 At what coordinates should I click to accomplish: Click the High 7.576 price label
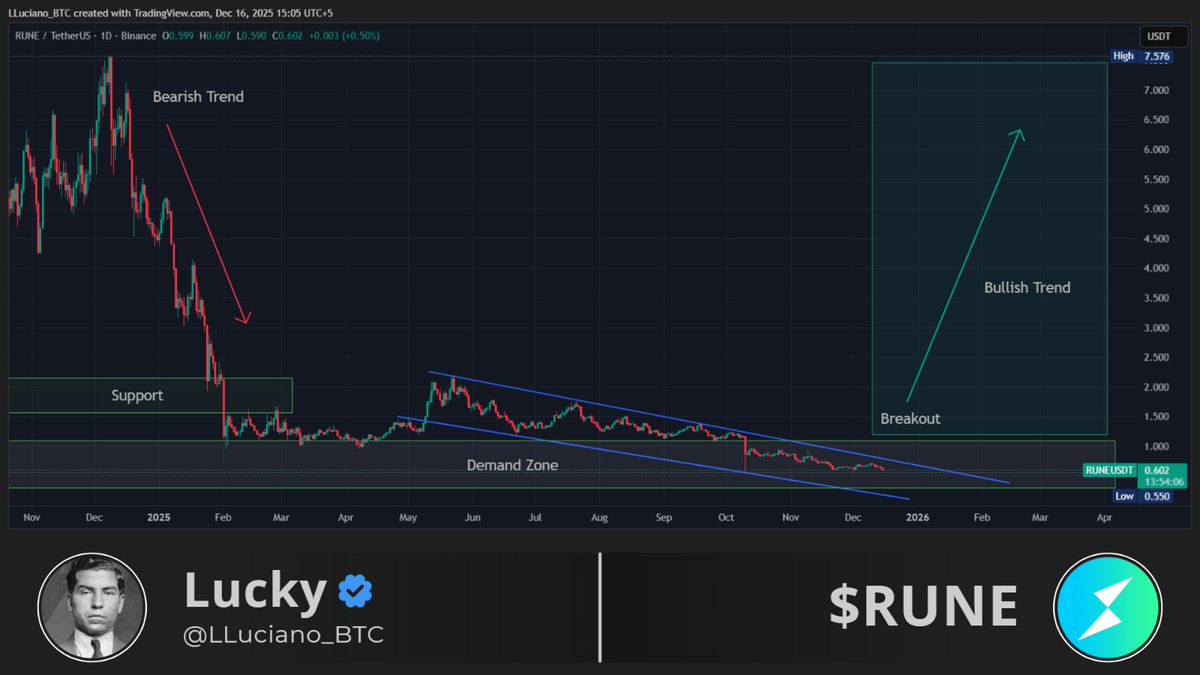click(1141, 57)
